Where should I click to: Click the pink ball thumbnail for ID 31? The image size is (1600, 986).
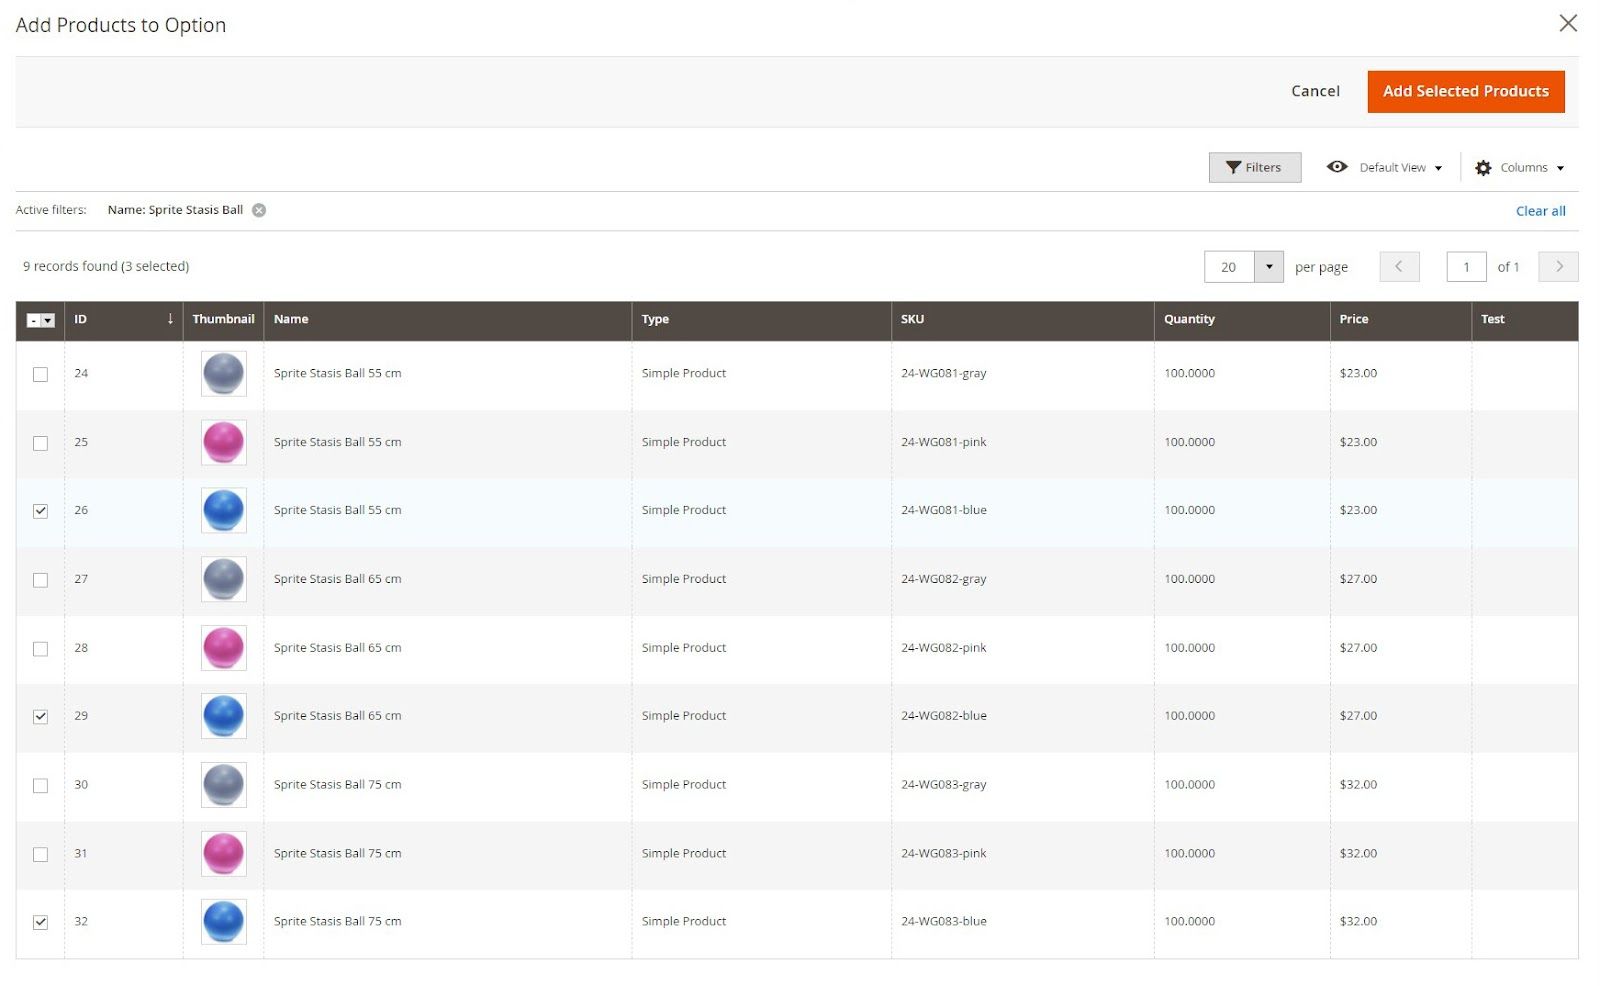click(224, 855)
